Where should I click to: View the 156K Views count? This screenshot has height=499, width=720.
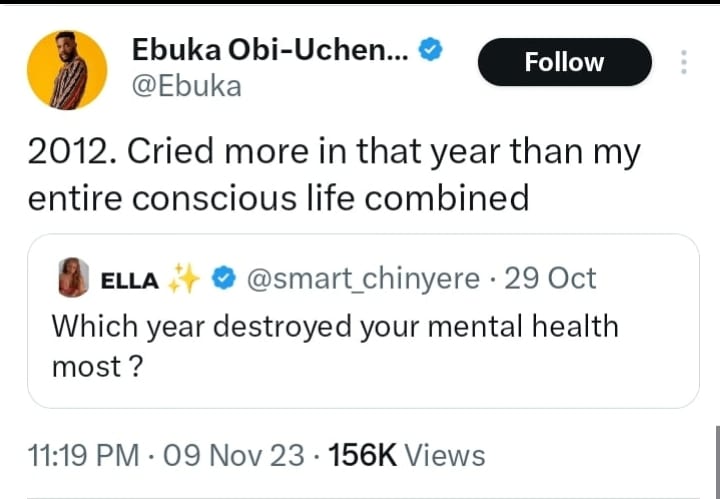pos(404,456)
